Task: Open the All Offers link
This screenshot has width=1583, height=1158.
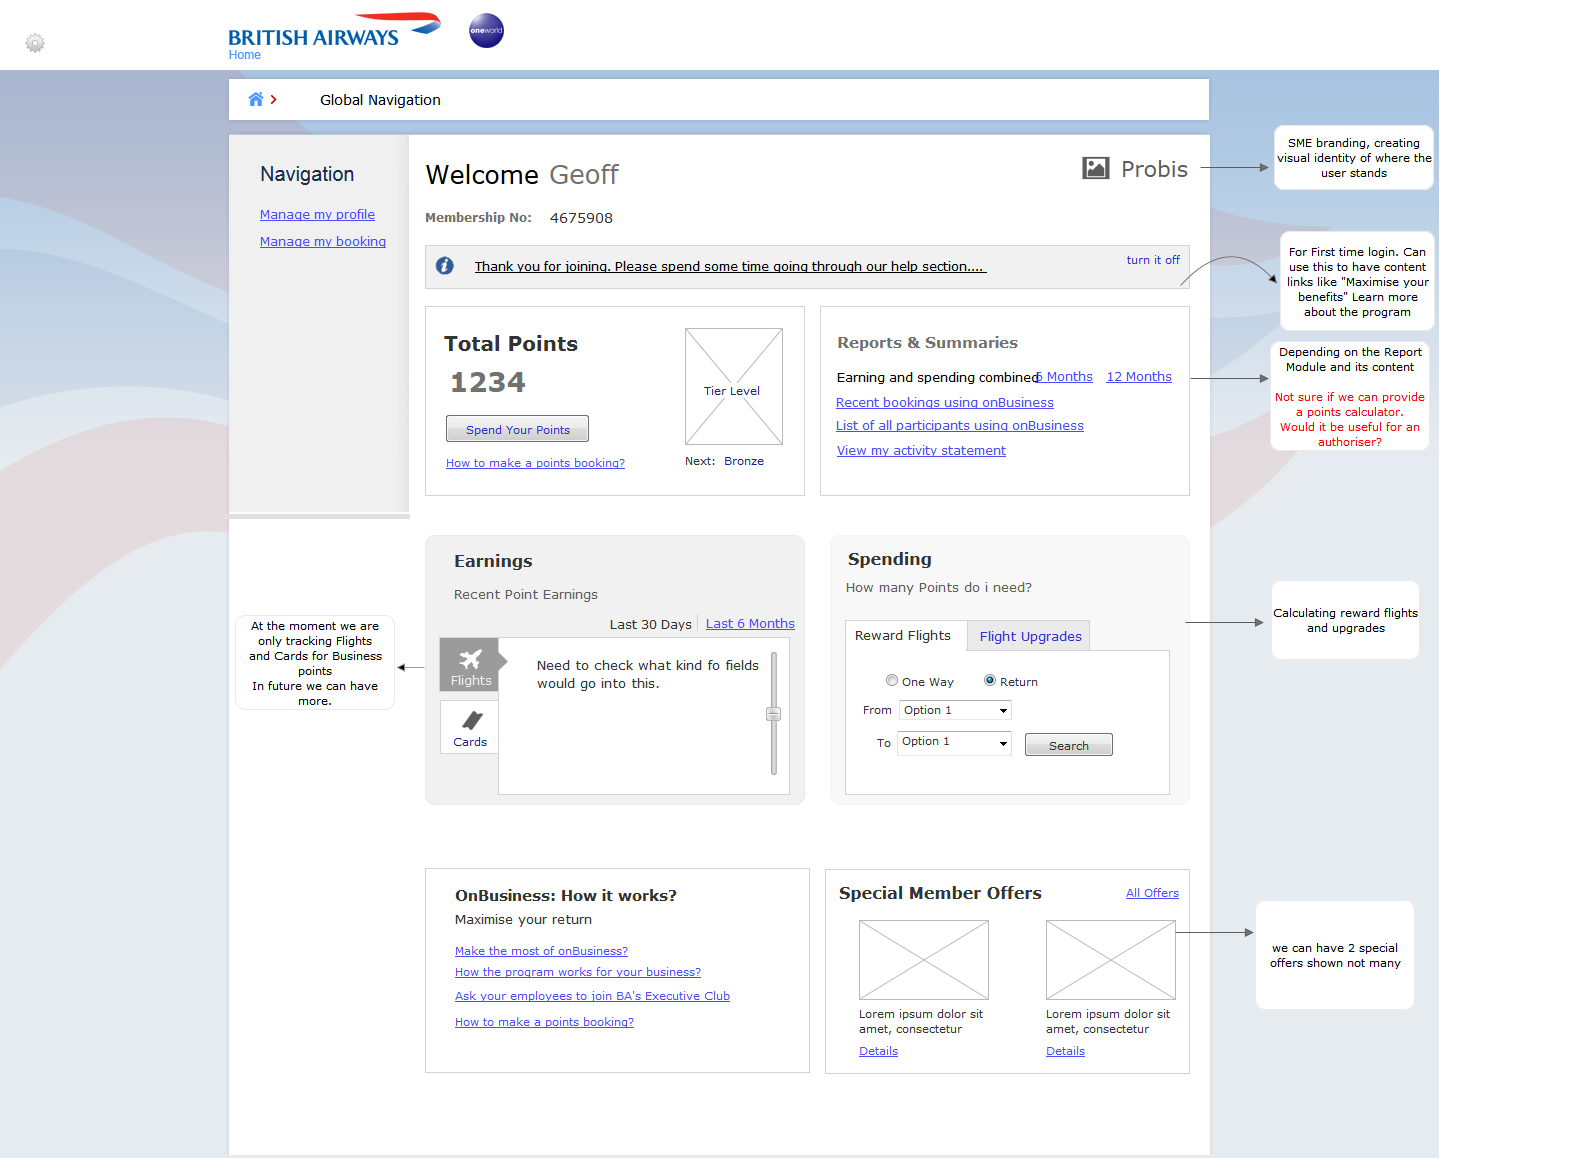Action: (1152, 893)
